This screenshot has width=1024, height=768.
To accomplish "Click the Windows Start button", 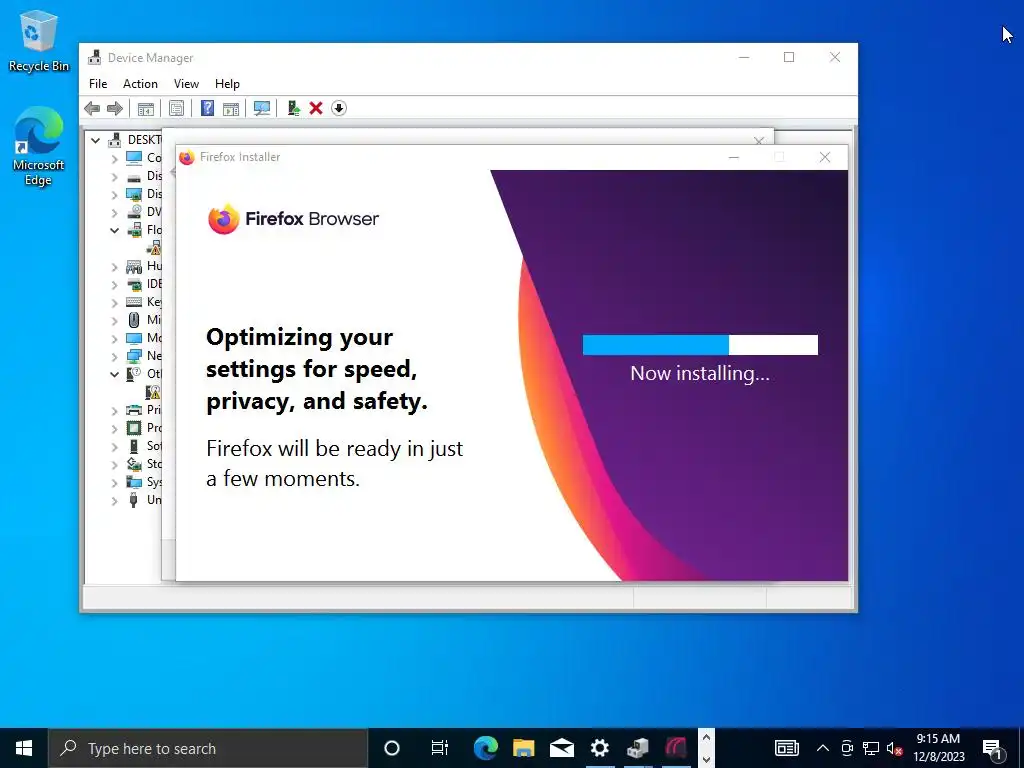I will [x=24, y=748].
